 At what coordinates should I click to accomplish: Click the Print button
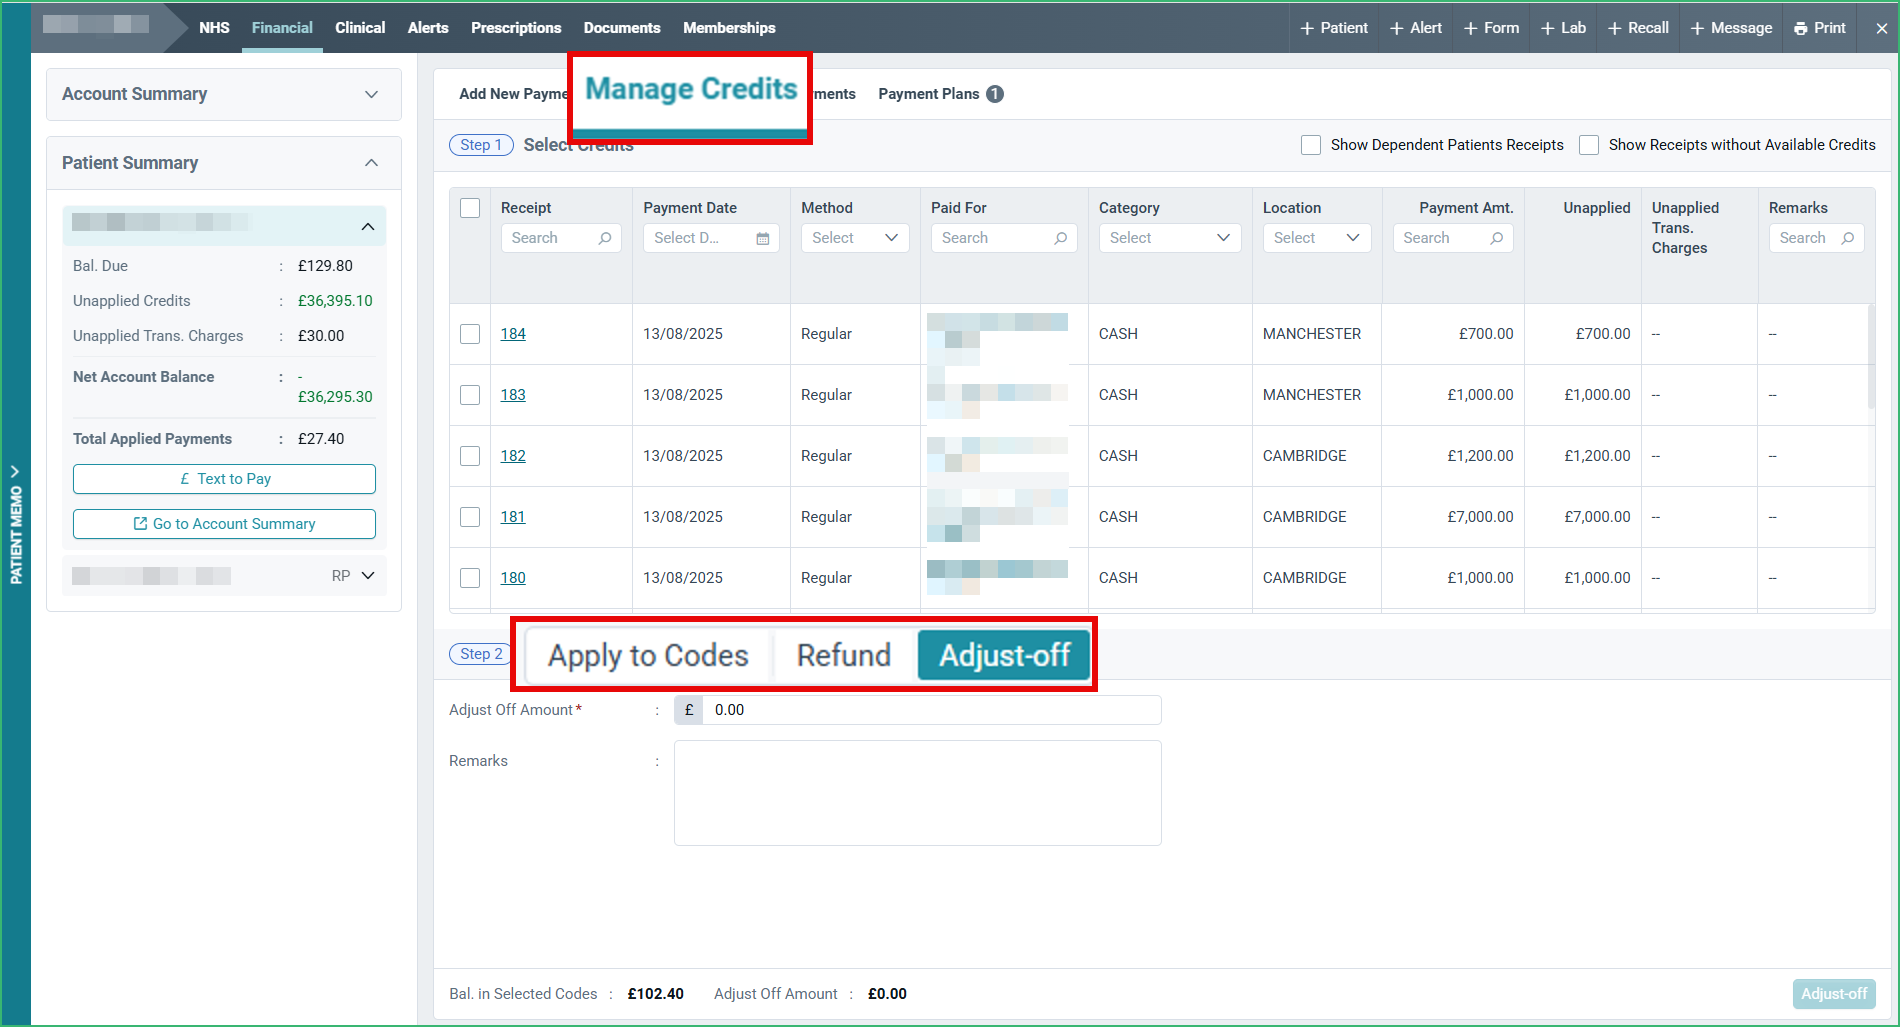1820,28
